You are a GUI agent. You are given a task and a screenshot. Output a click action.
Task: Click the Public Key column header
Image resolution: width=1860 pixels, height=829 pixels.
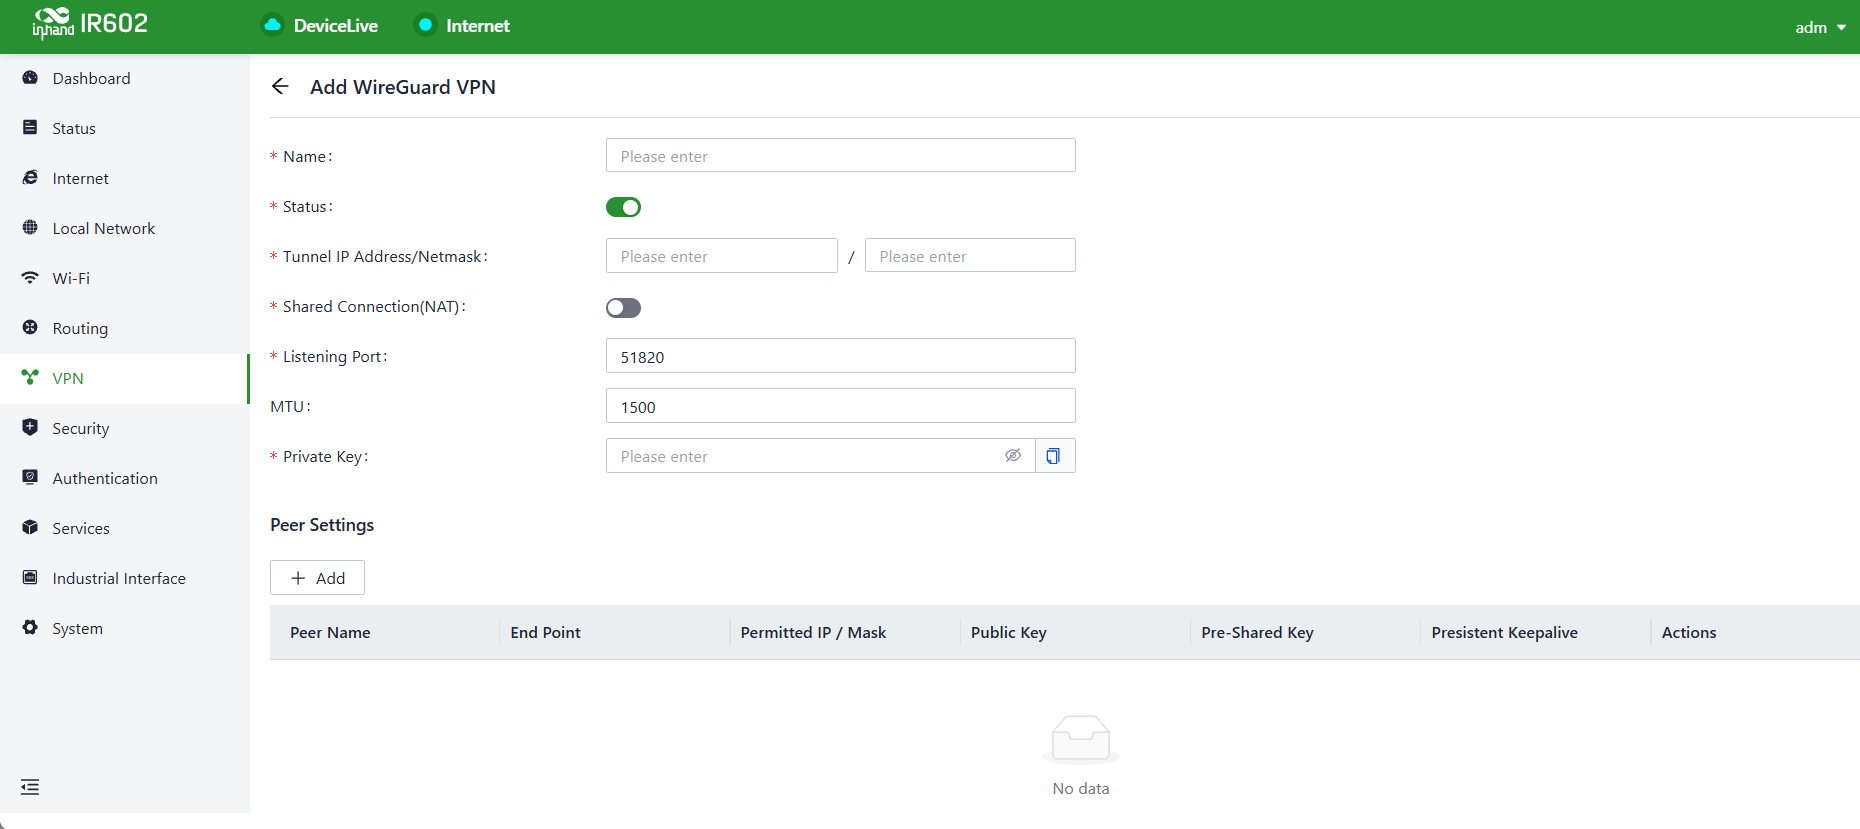[1009, 632]
